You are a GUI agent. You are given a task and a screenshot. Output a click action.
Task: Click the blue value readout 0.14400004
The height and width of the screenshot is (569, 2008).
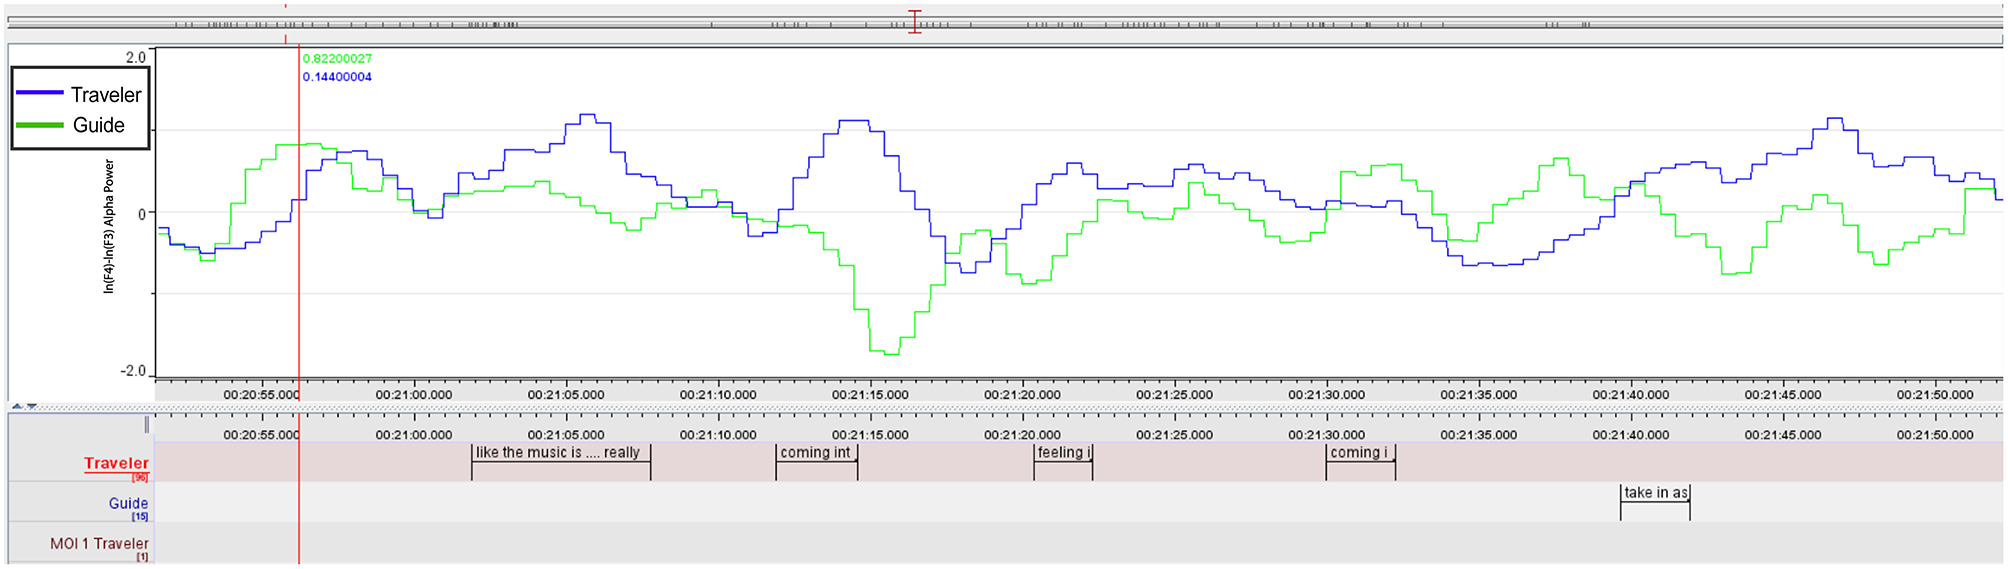(337, 77)
